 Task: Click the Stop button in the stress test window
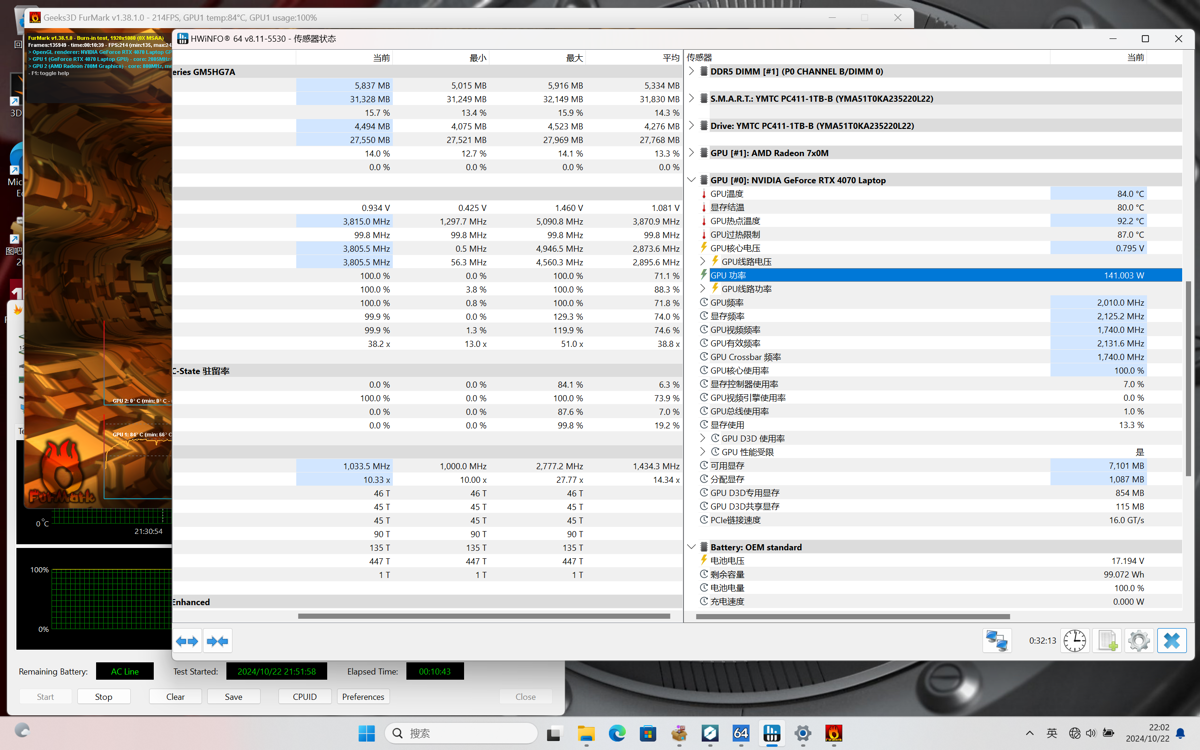[x=104, y=696]
